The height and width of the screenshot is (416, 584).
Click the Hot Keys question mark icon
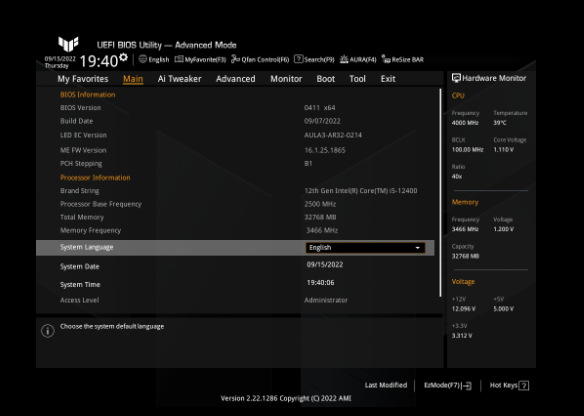point(524,385)
